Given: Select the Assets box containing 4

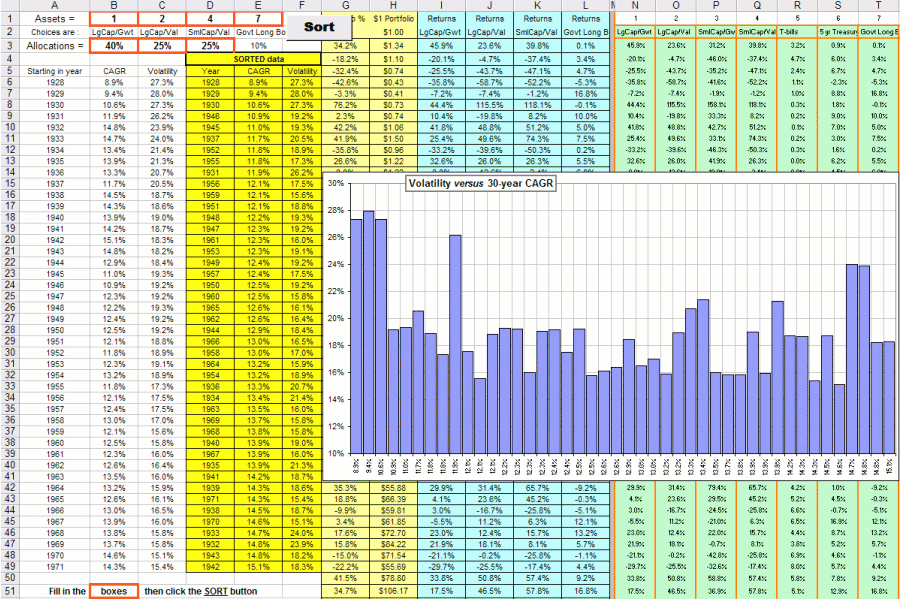Looking at the screenshot, I should point(210,19).
